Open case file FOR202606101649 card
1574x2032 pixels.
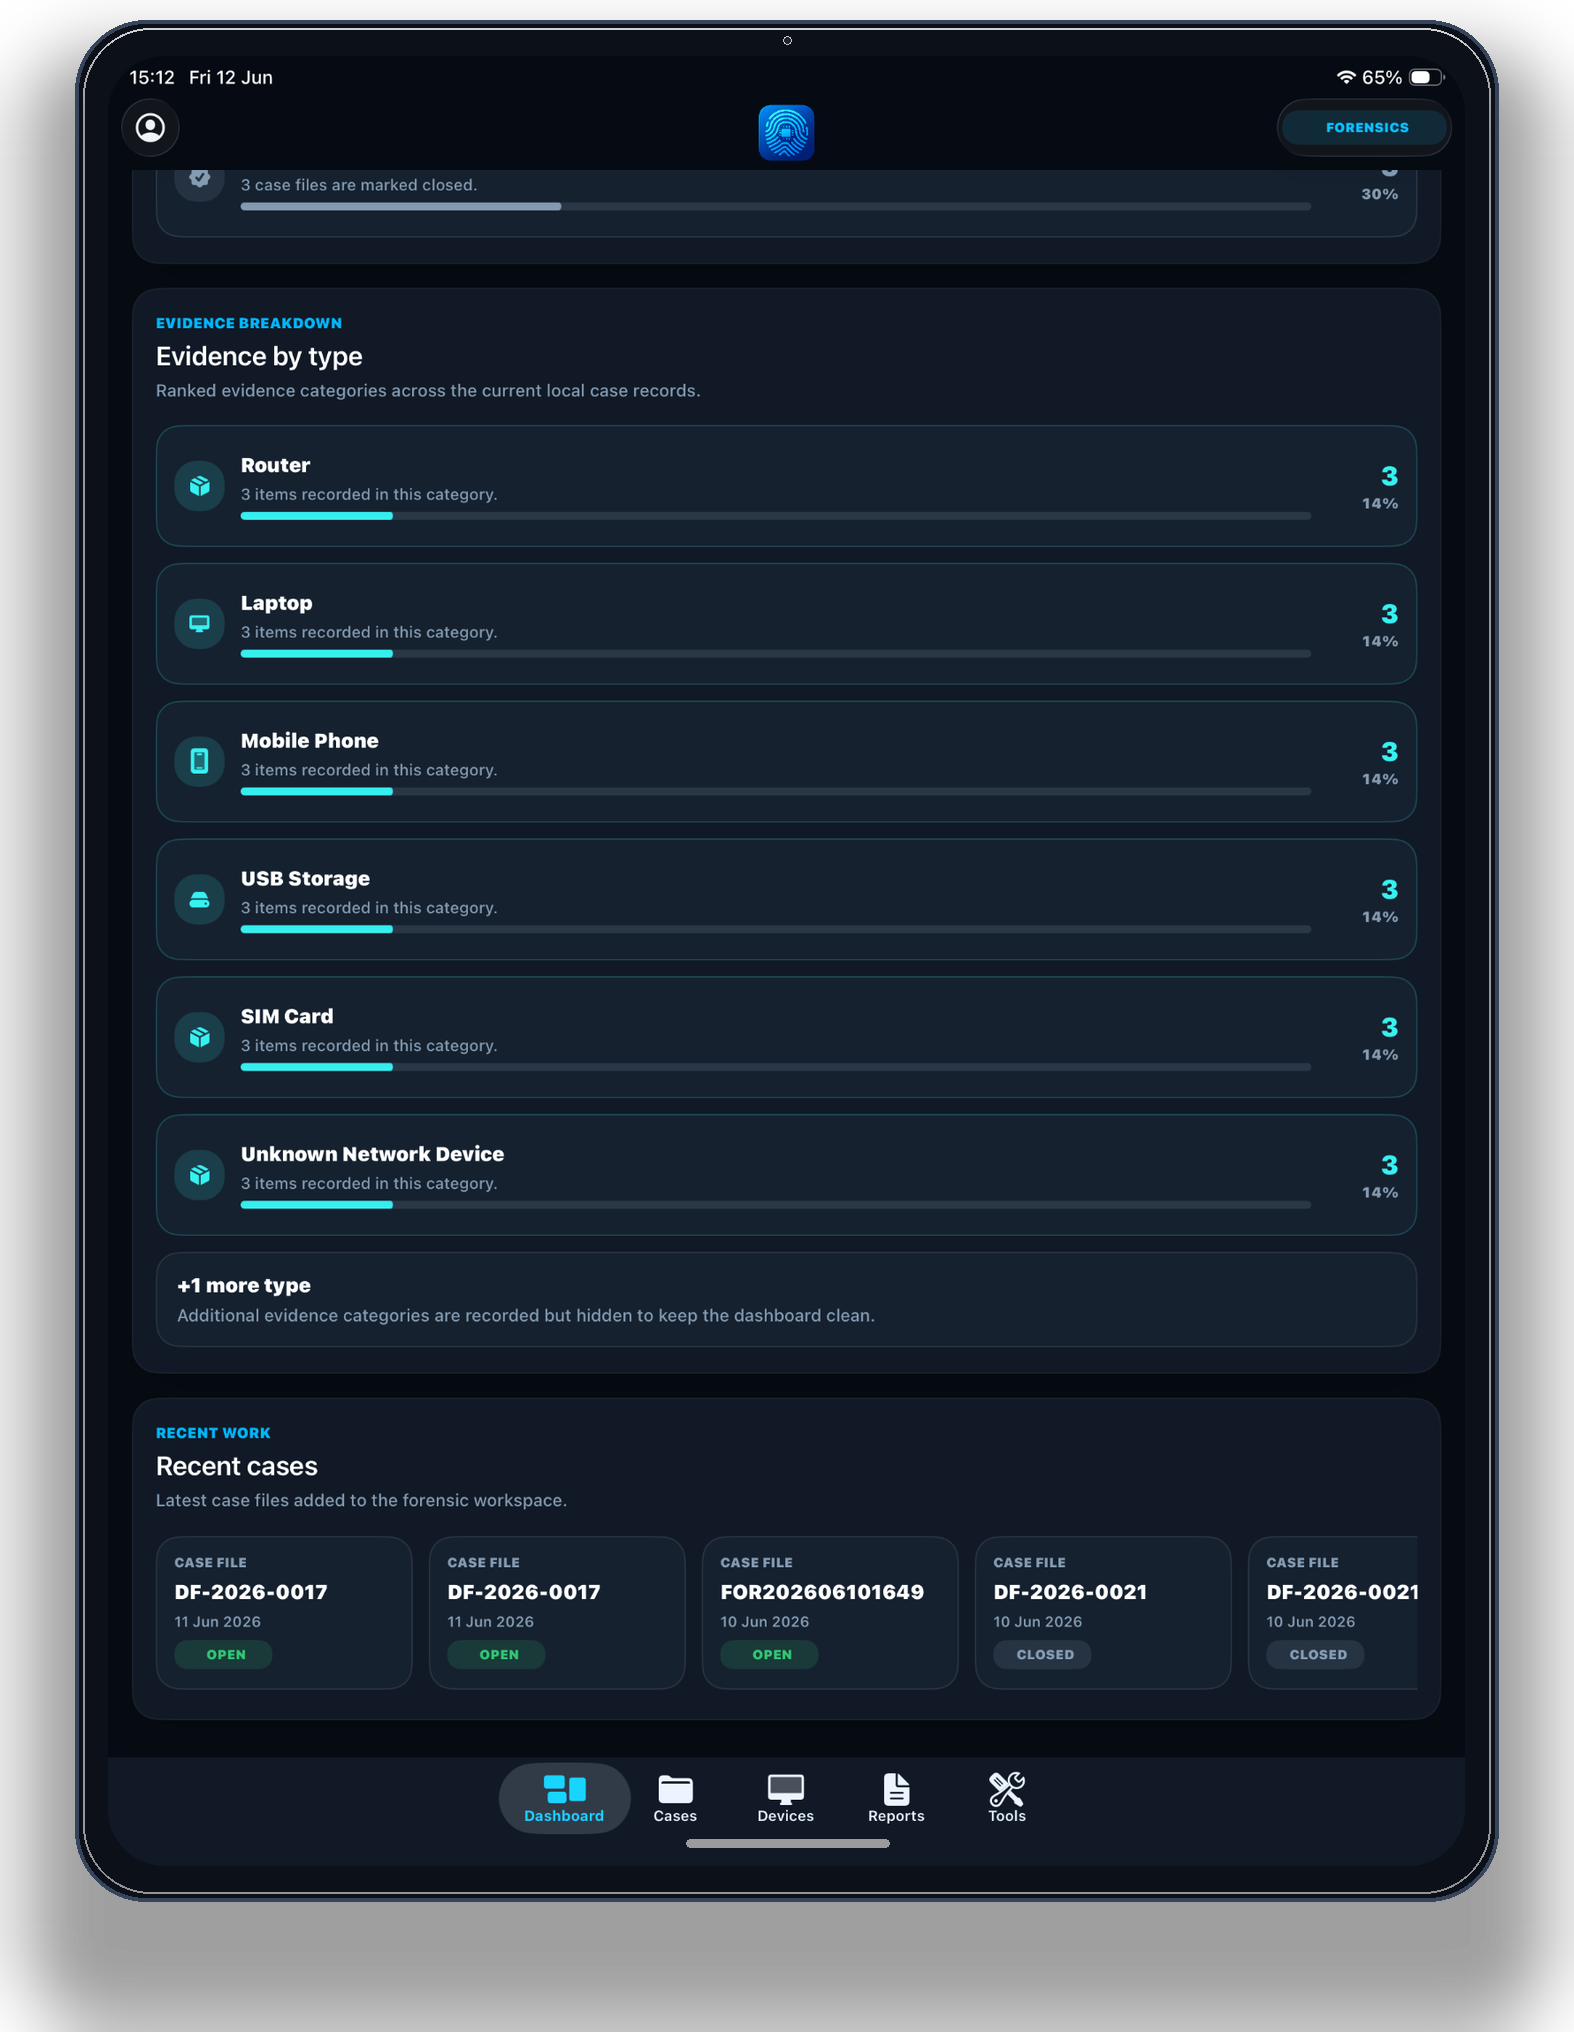point(830,1613)
